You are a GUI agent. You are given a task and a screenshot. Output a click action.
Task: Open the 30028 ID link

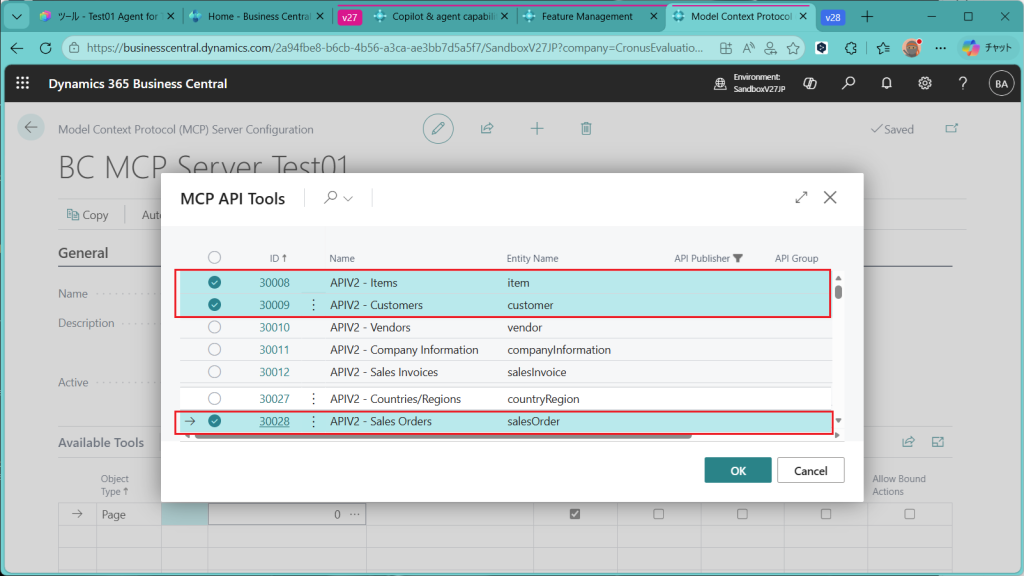[x=274, y=422]
